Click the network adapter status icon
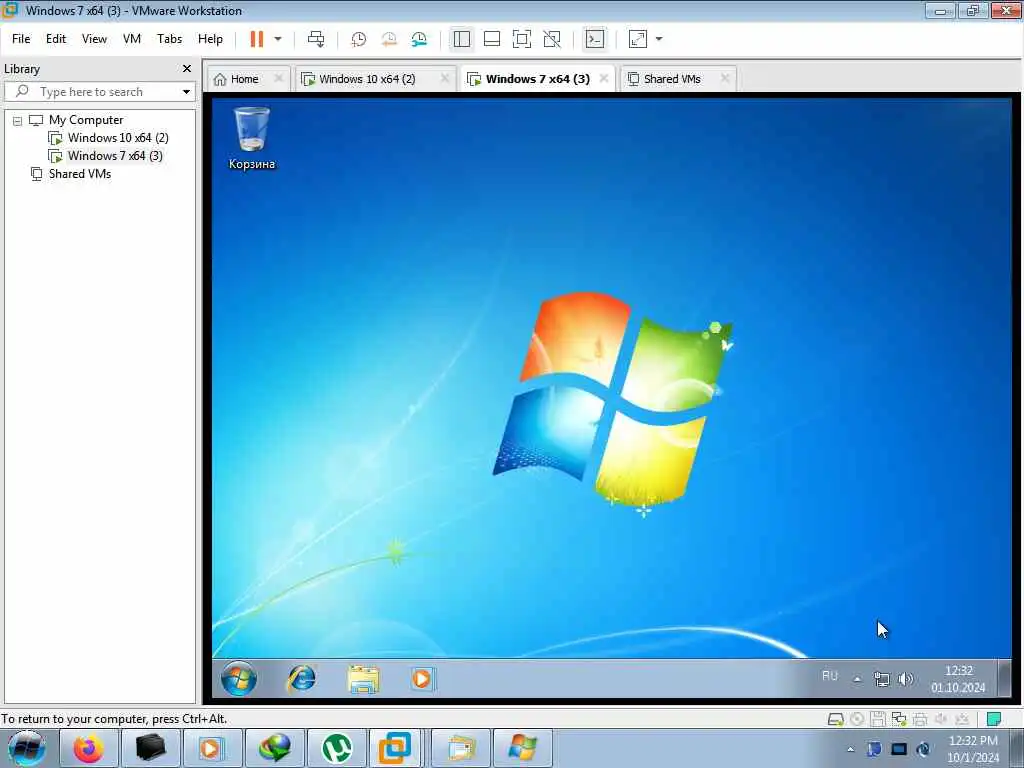Screen dimensions: 1024x768 click(x=899, y=719)
